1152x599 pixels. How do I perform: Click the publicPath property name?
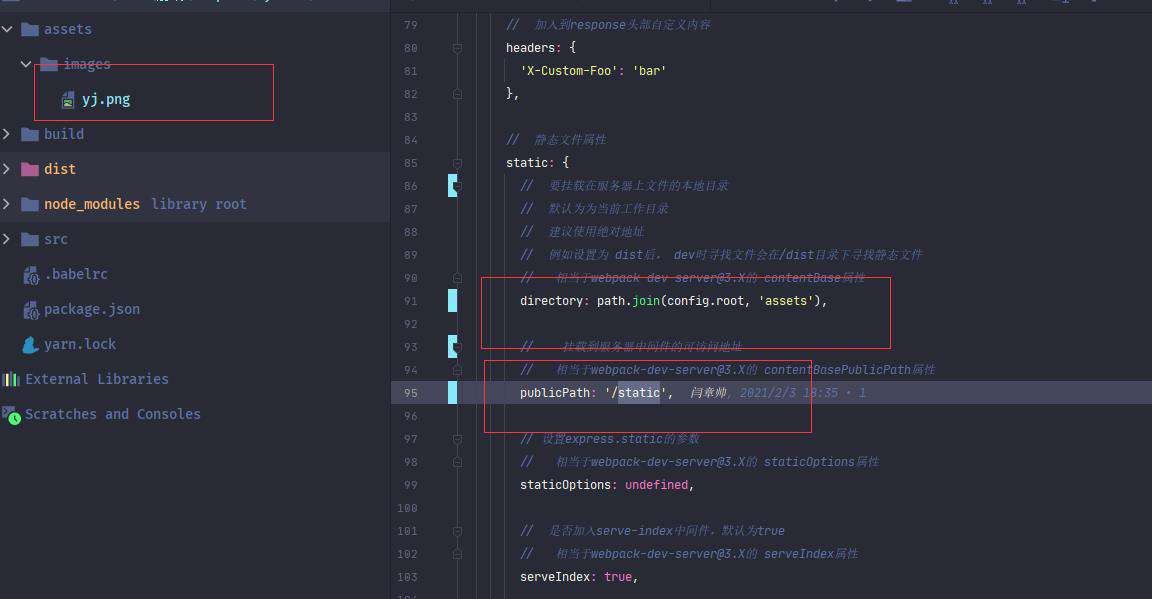(x=555, y=392)
